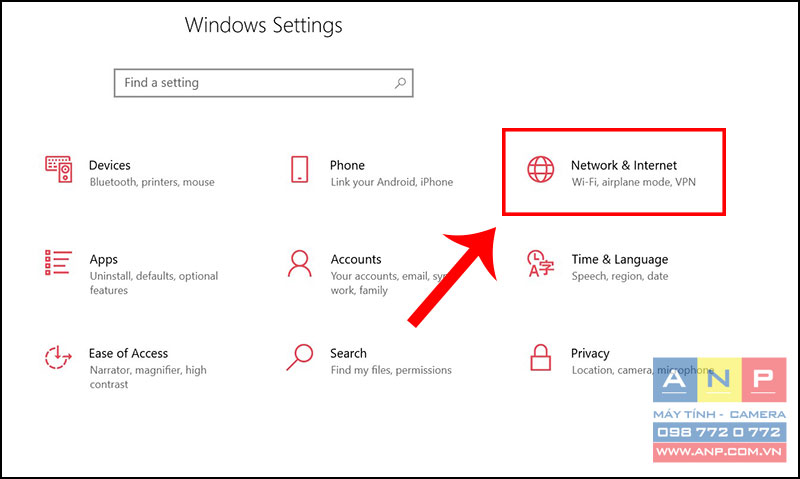The height and width of the screenshot is (479, 800).
Task: Select the Network & Internet globe icon
Action: [540, 169]
